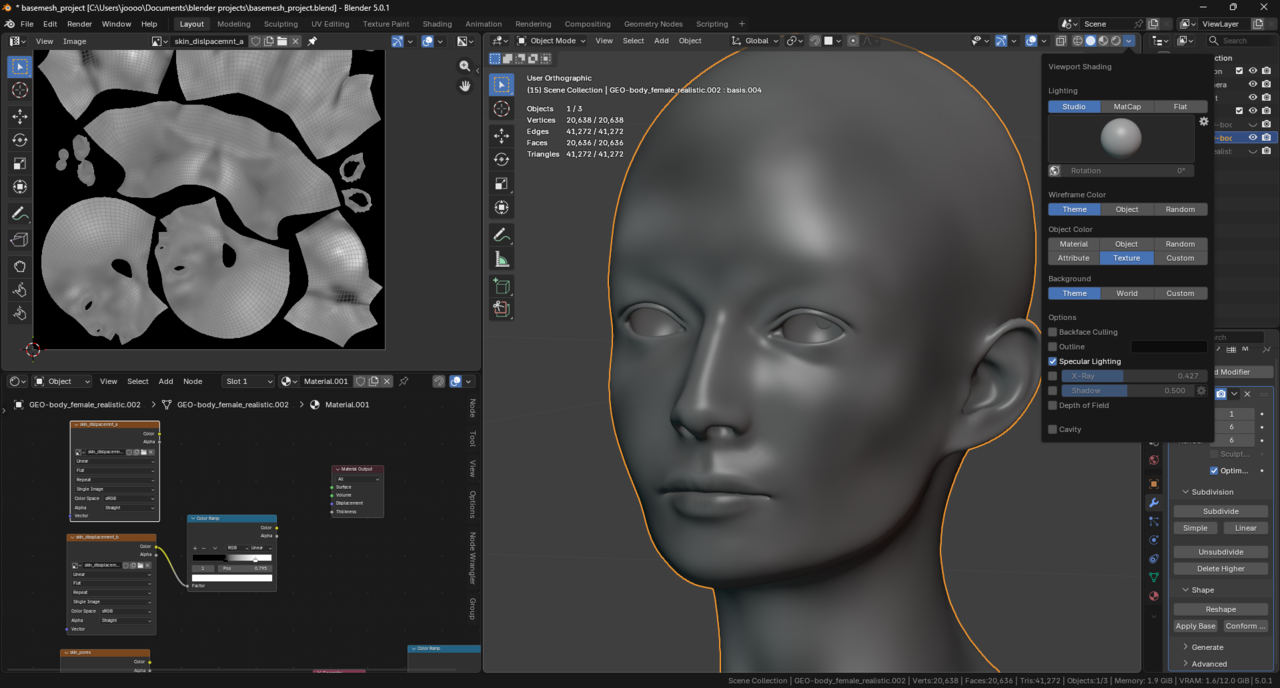This screenshot has height=688, width=1280.
Task: Open the Global transform orientation dropdown
Action: (x=755, y=41)
